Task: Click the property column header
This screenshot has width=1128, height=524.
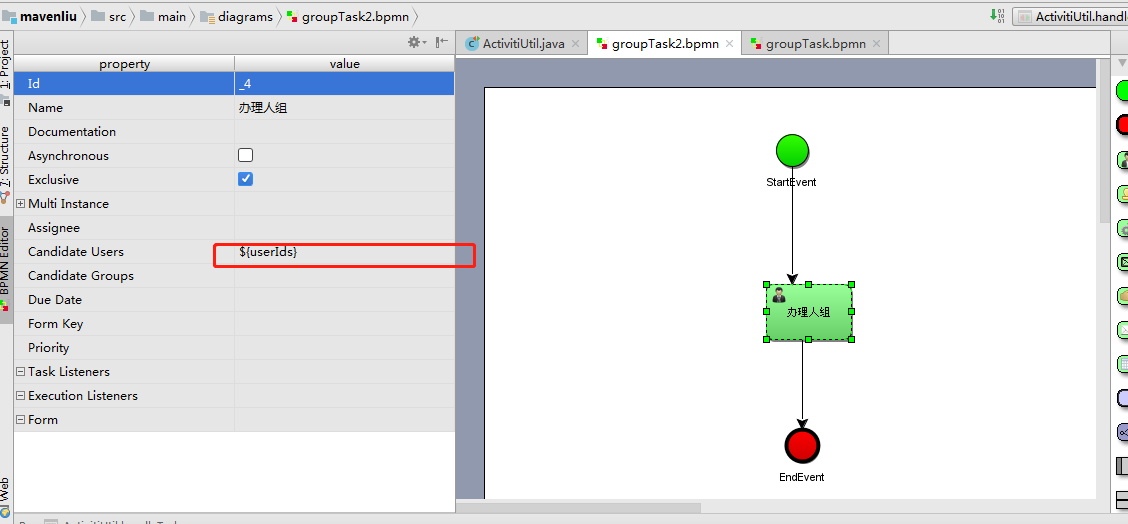Action: coord(124,64)
